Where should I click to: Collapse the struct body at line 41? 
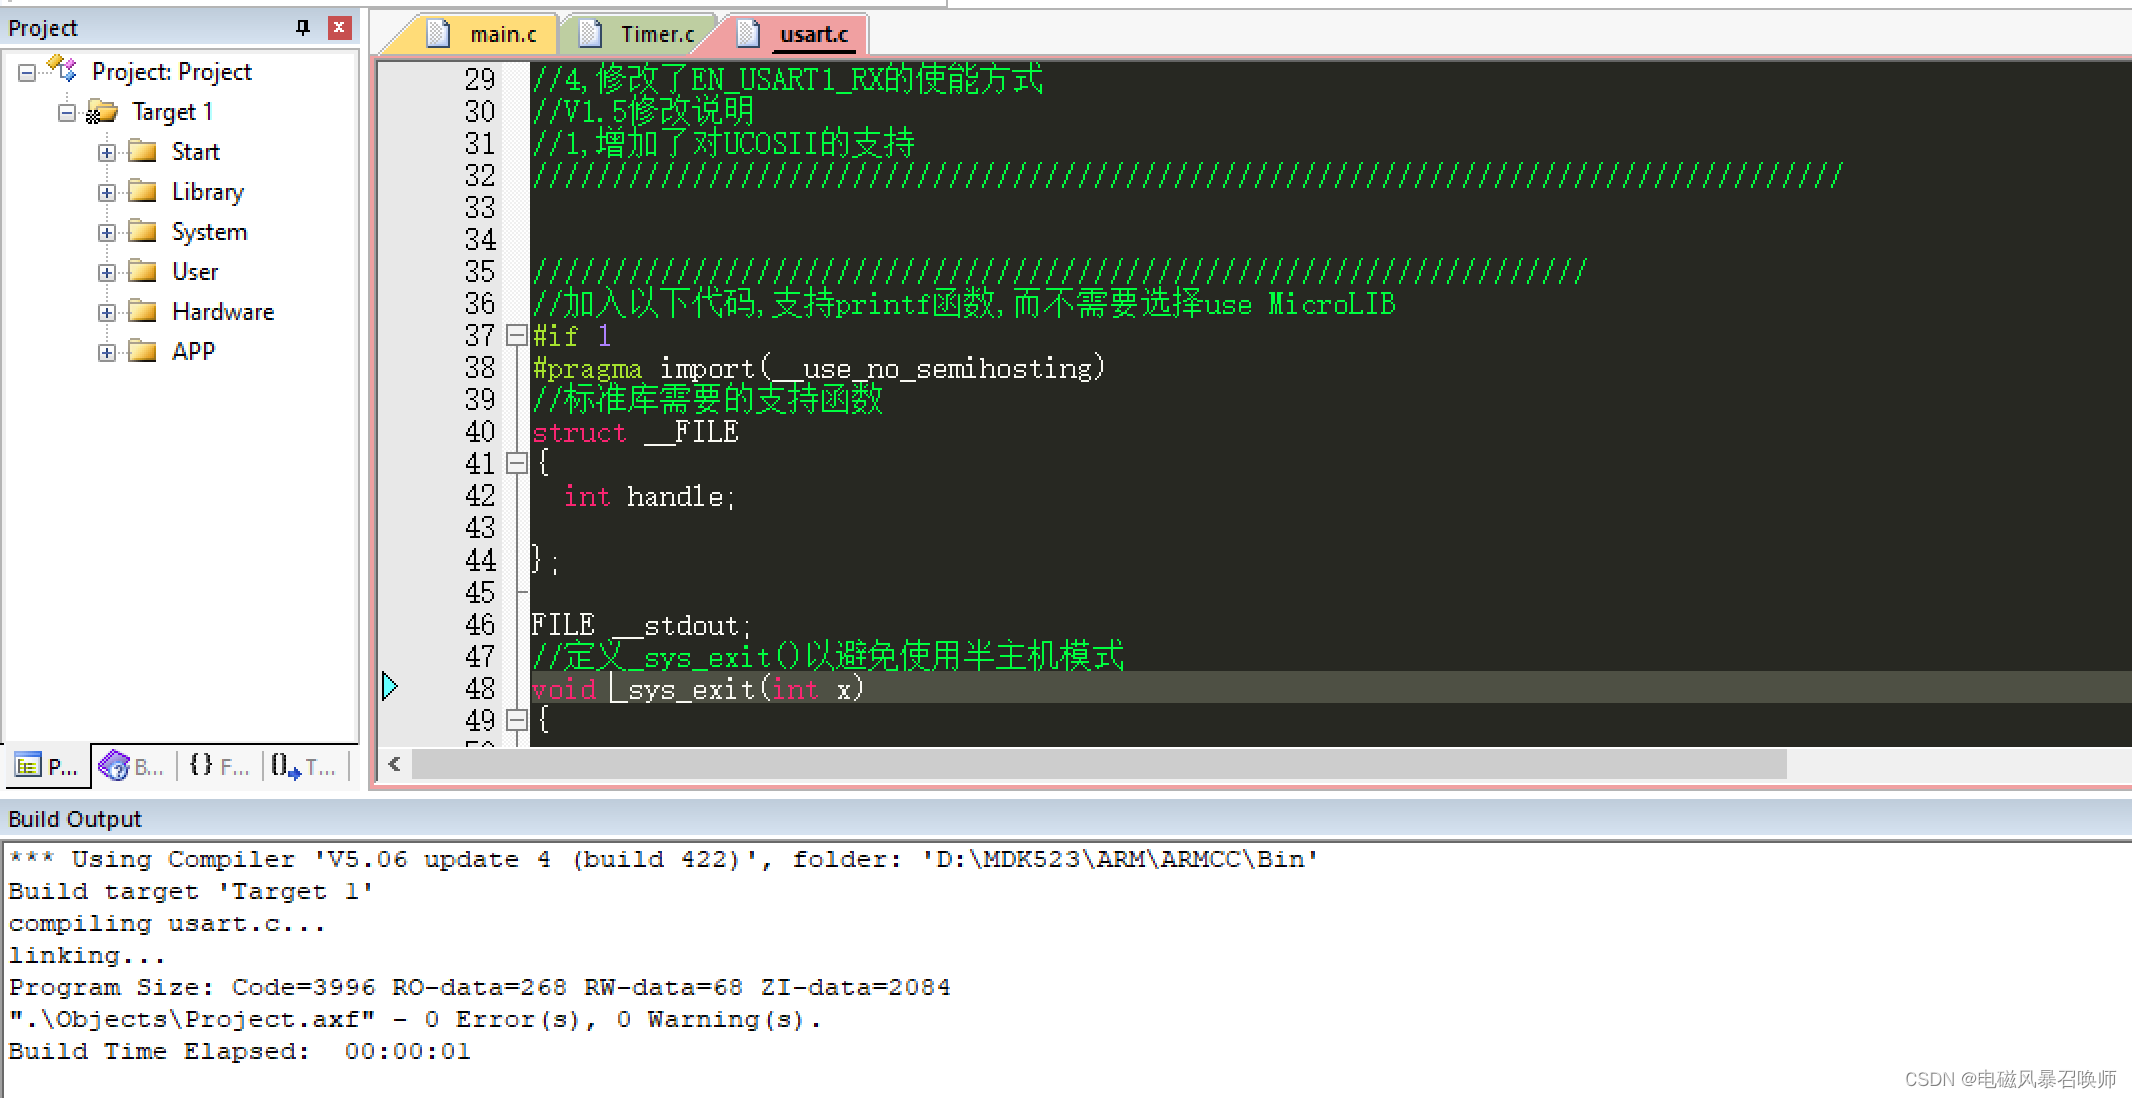[516, 463]
